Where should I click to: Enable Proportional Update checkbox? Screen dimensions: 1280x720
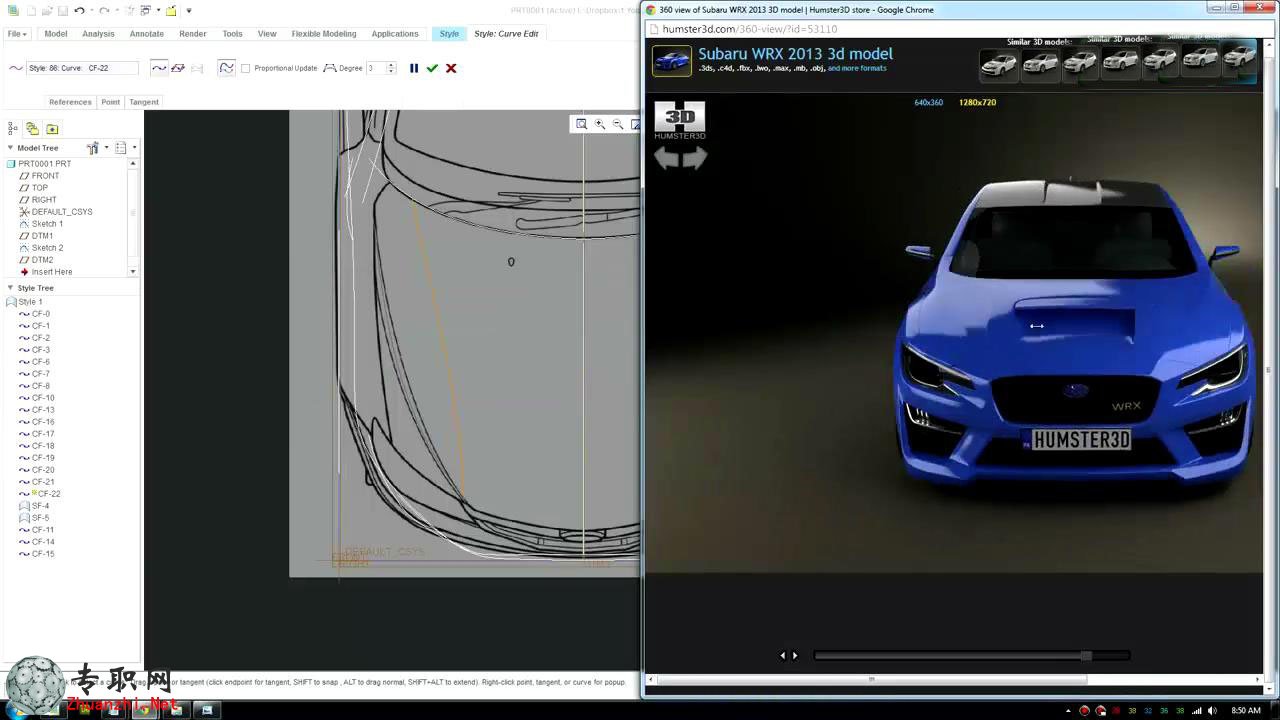tap(246, 68)
